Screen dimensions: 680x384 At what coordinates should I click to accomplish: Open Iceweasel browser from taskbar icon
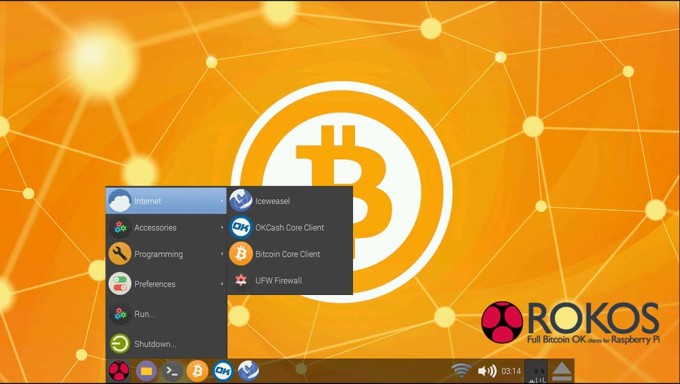(248, 371)
